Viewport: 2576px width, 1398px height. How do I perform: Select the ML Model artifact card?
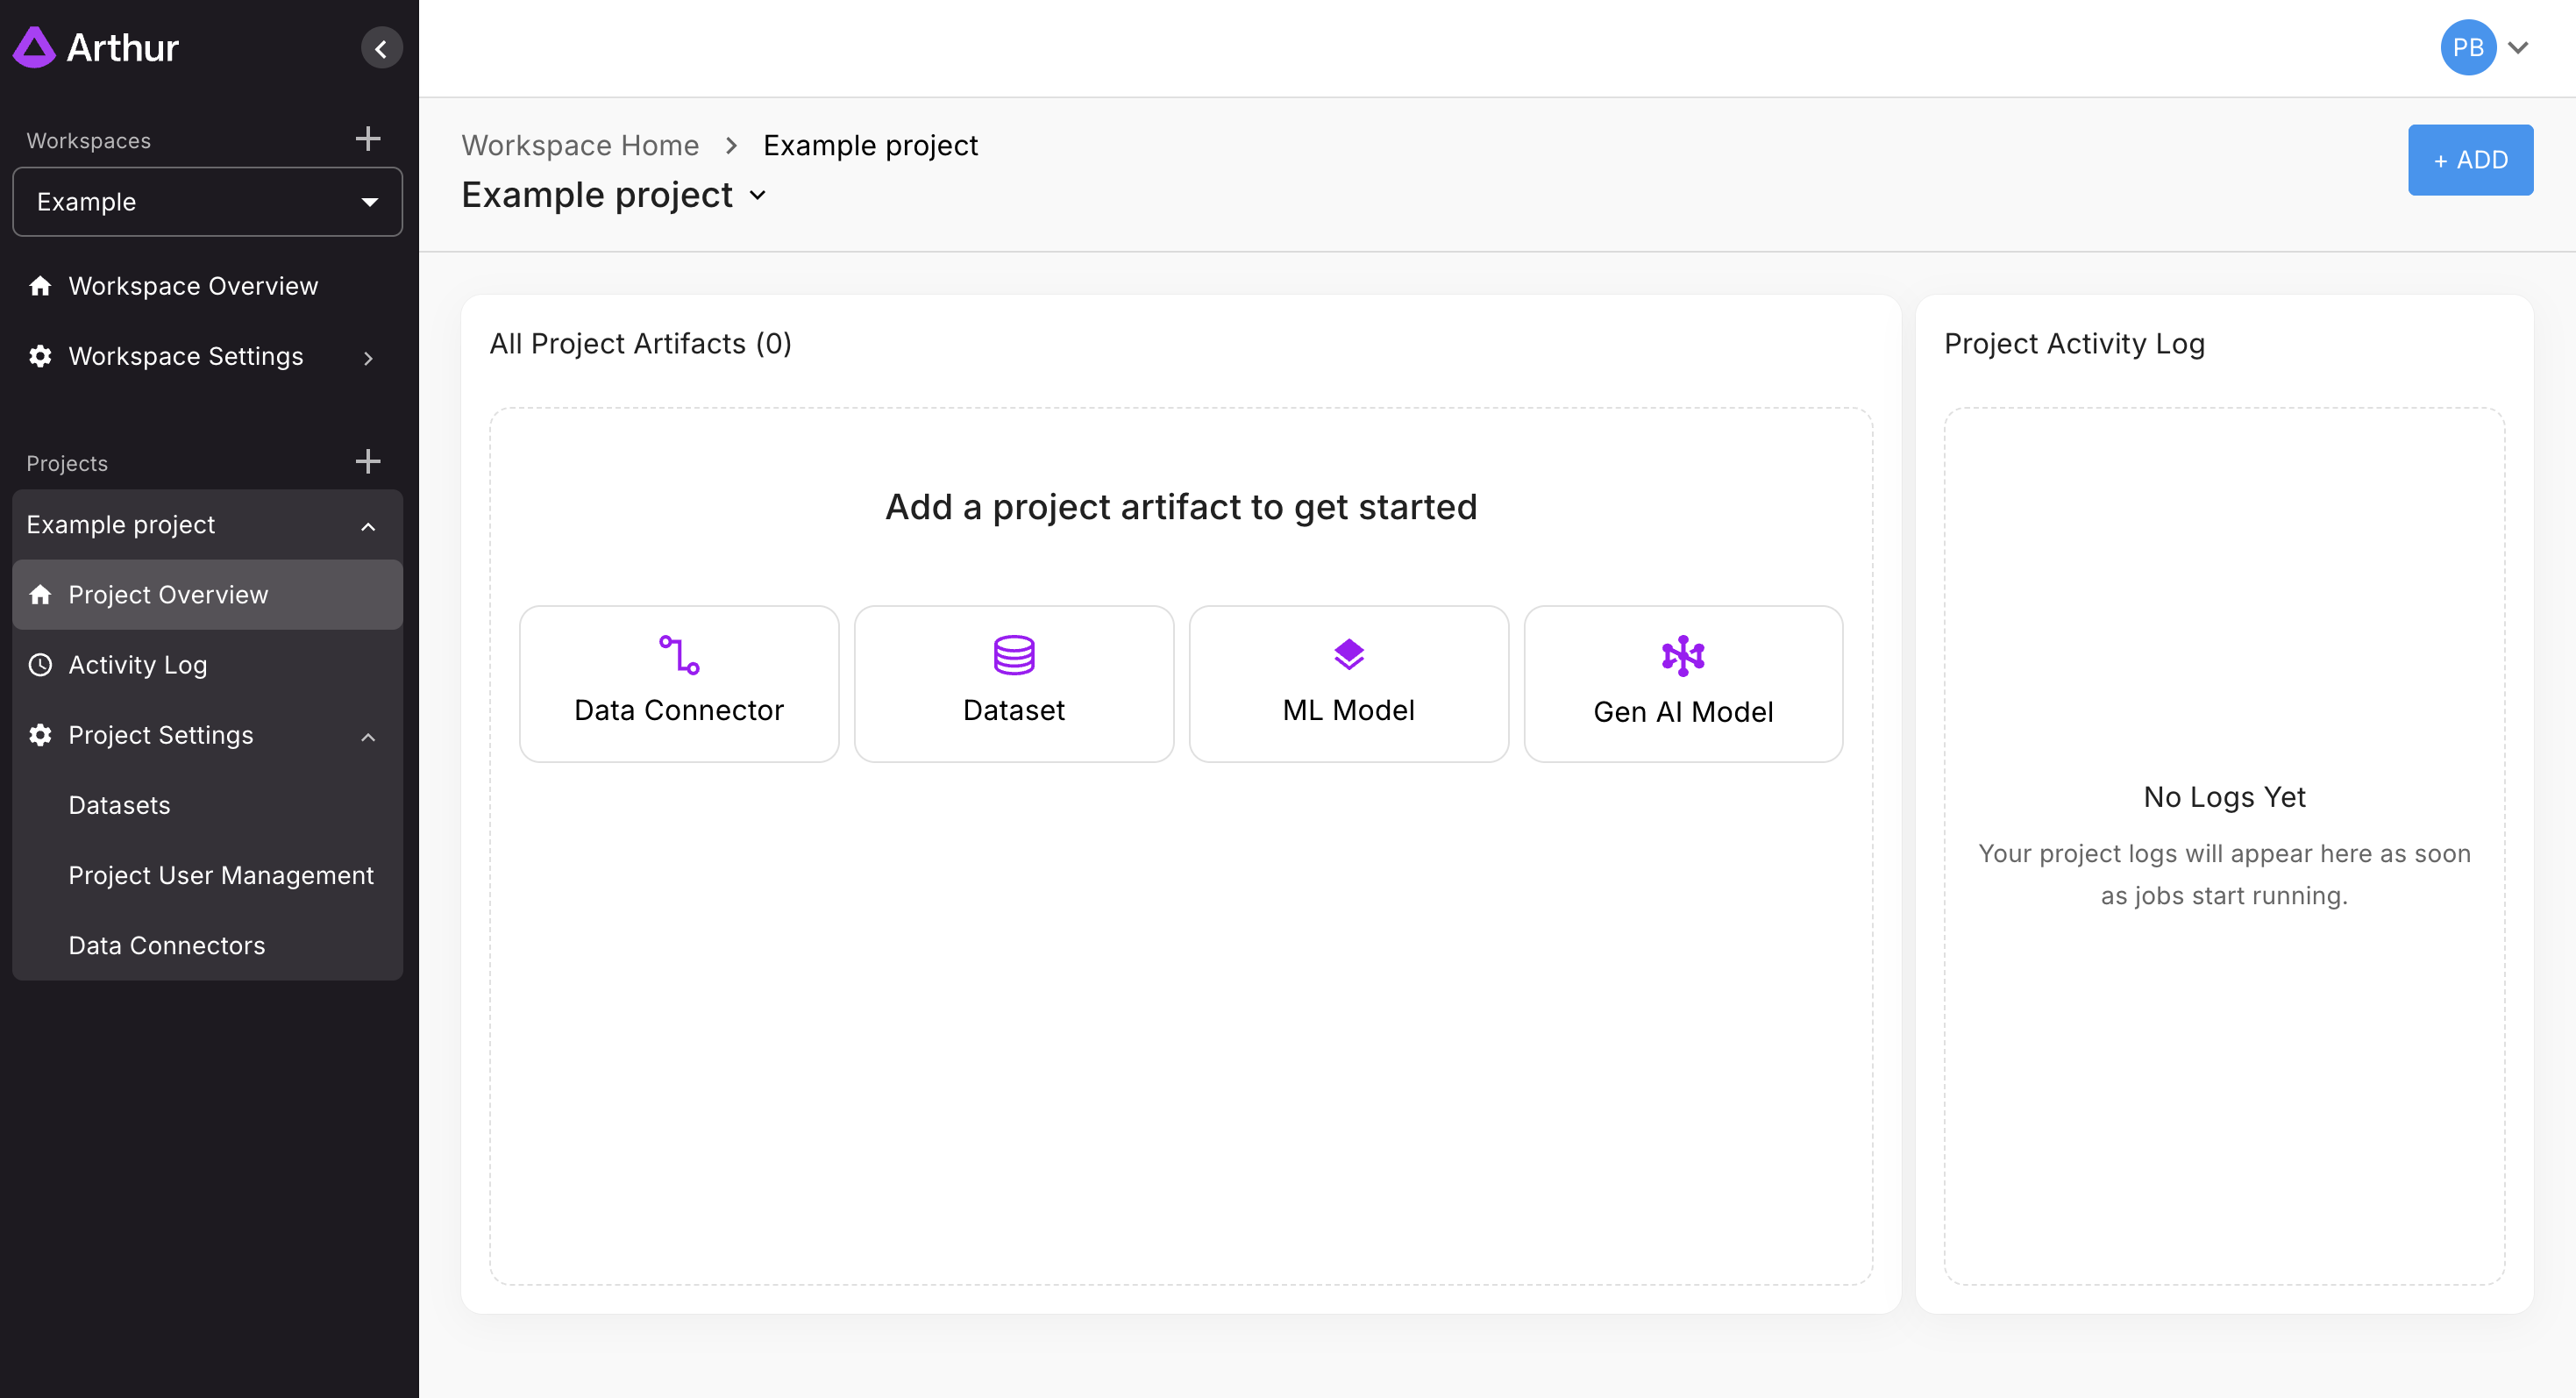[x=1348, y=684]
